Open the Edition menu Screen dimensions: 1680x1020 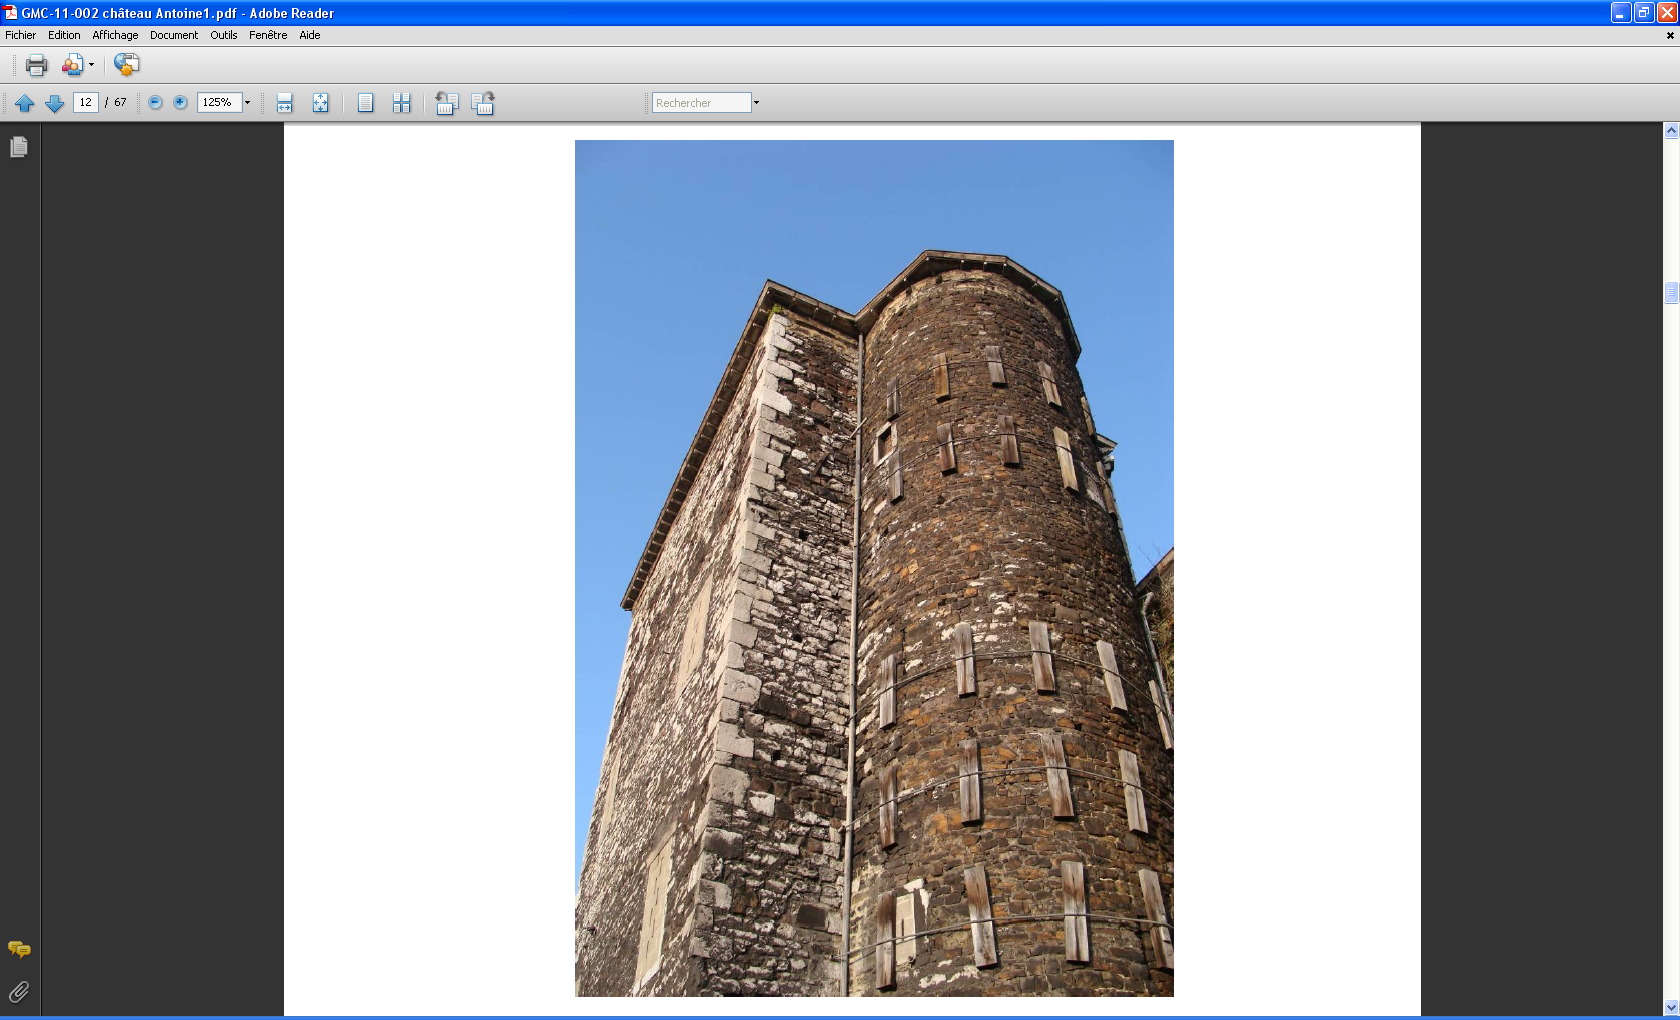pyautogui.click(x=64, y=35)
